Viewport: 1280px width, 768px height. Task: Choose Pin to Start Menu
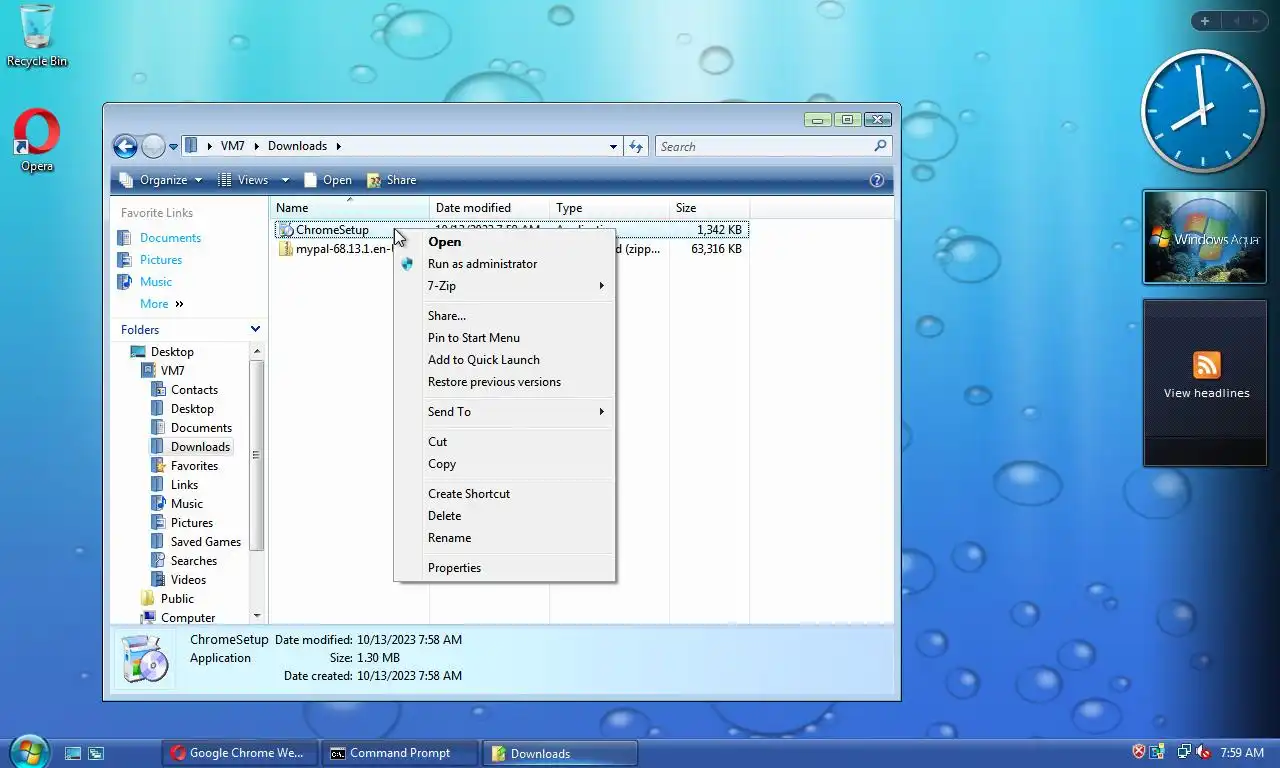[504, 338]
